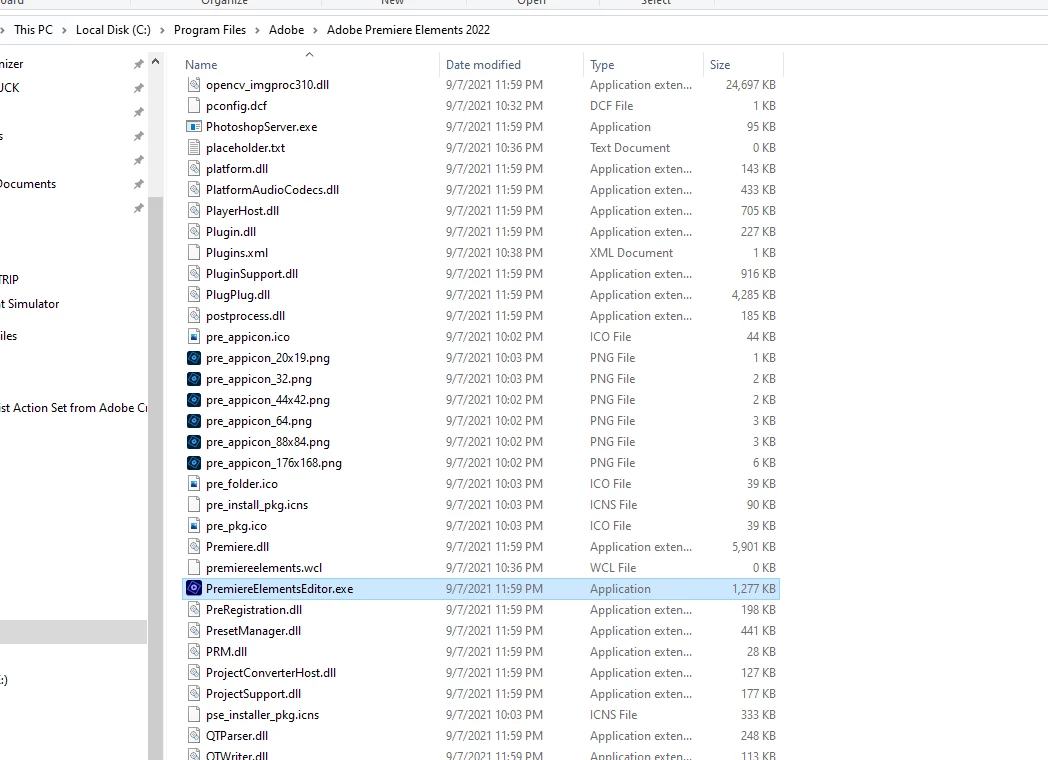The image size is (1048, 760).
Task: Click the PhotoshopServer.exe file icon
Action: tap(194, 126)
